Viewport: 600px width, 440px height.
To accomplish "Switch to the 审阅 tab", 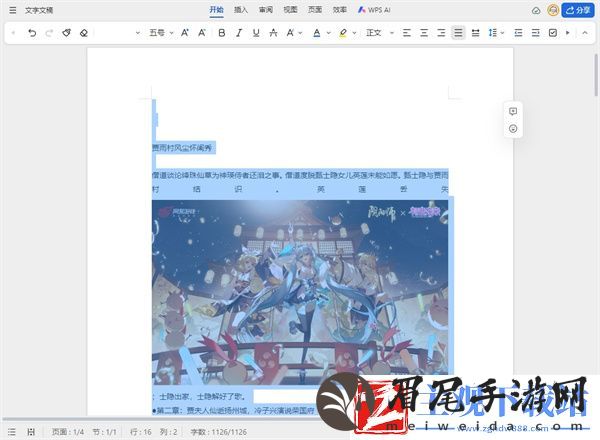I will (x=266, y=10).
